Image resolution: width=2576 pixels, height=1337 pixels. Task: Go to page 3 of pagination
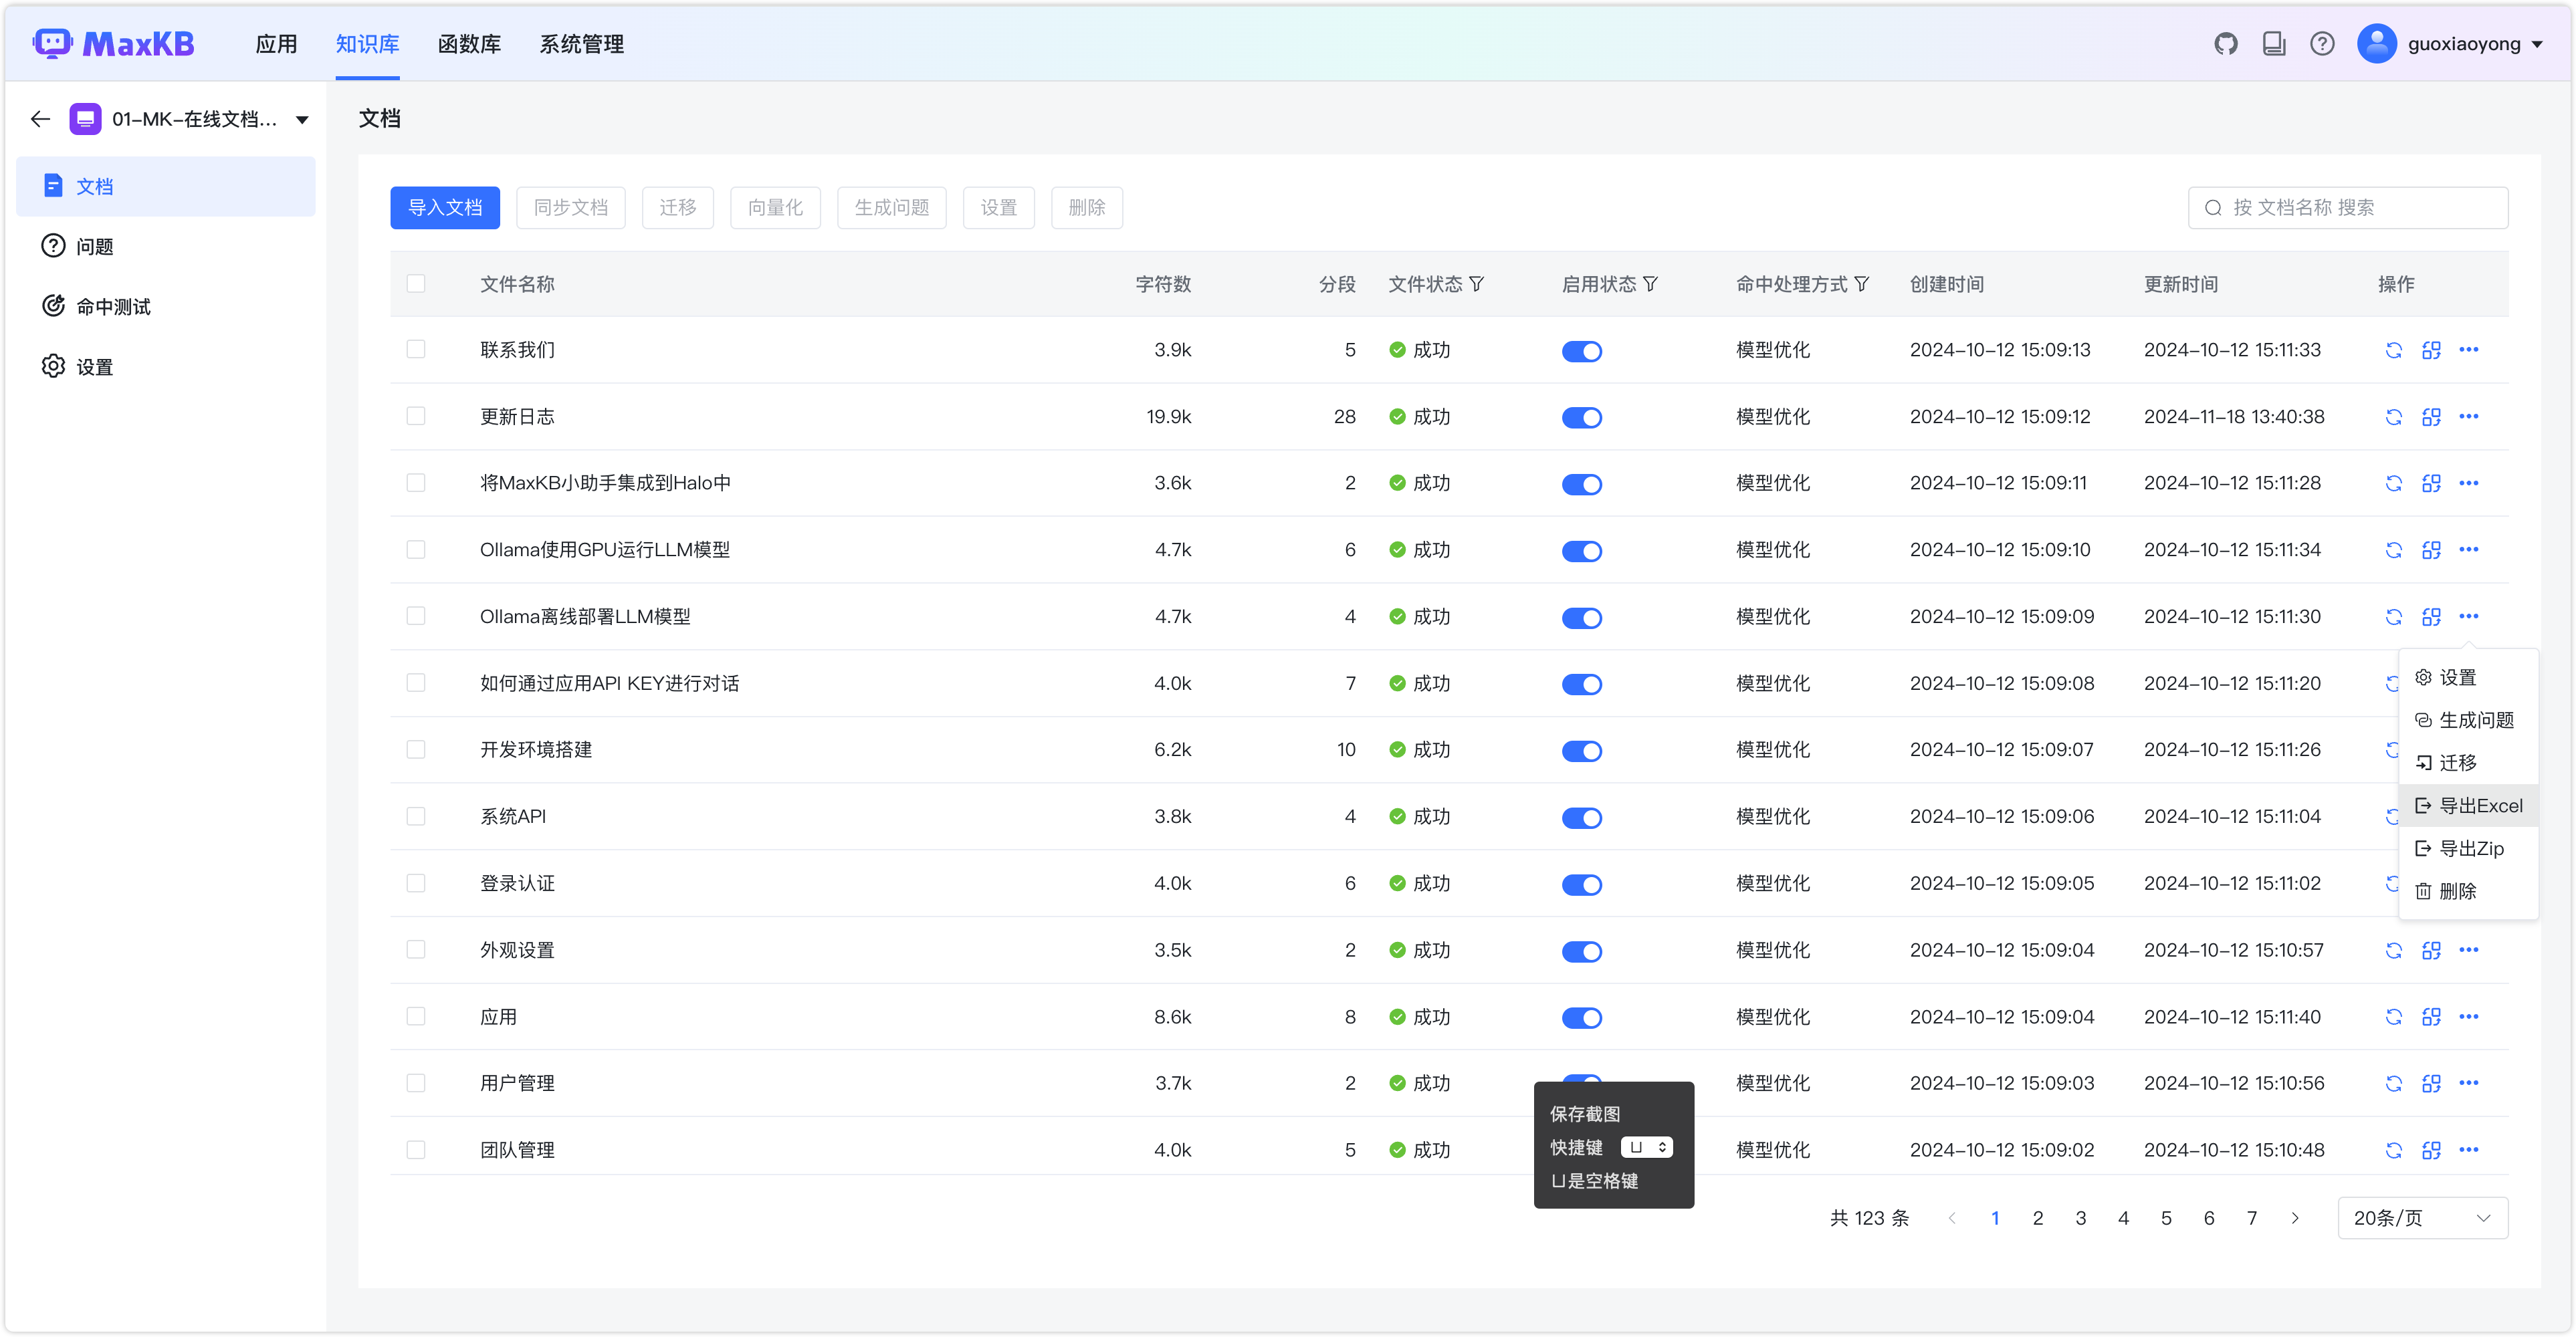tap(2080, 1218)
